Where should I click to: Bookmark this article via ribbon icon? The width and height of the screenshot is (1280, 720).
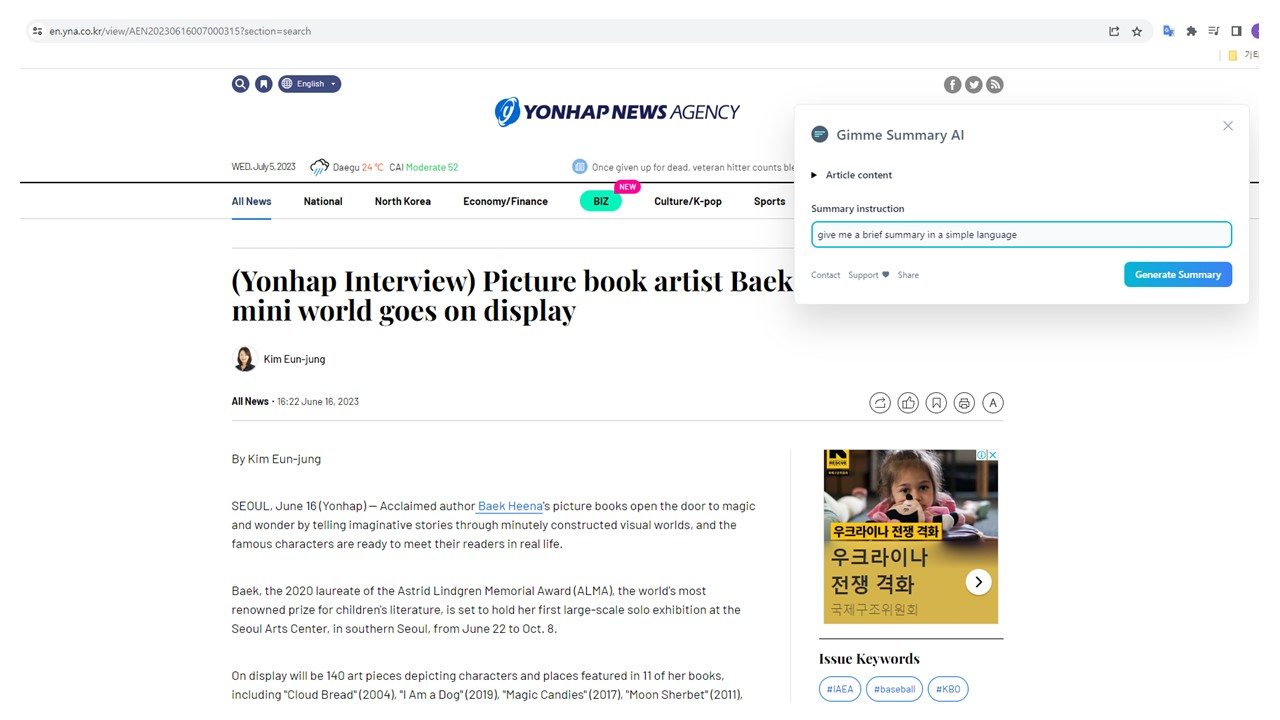coord(936,403)
